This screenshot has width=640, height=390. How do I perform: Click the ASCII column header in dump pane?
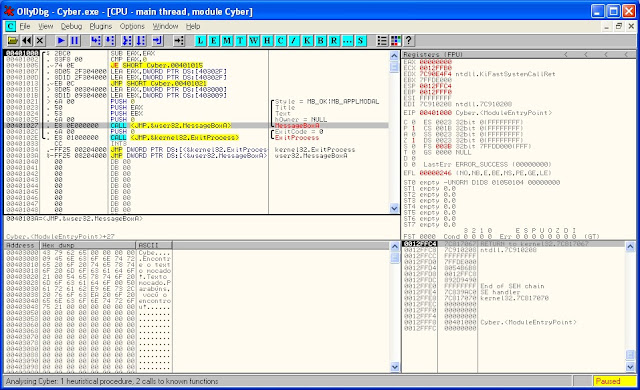pos(154,245)
